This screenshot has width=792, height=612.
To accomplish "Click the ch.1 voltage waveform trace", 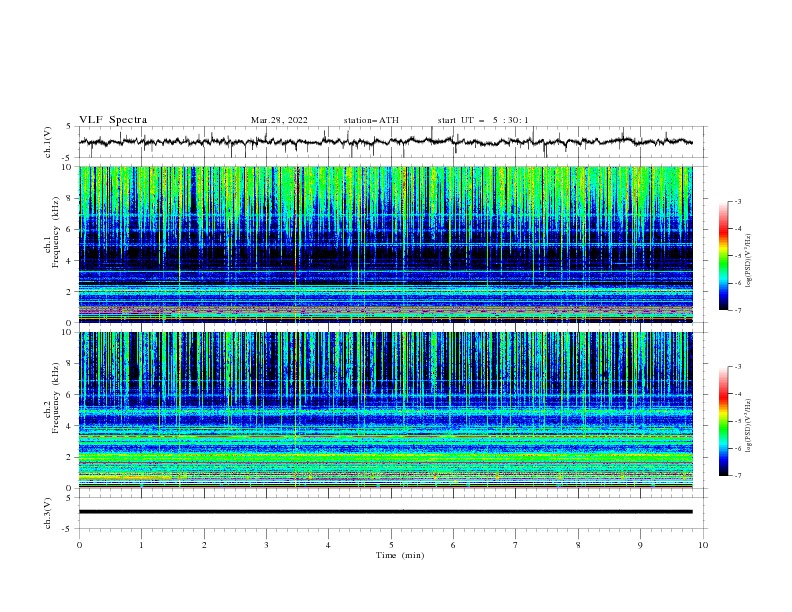I will click(385, 142).
